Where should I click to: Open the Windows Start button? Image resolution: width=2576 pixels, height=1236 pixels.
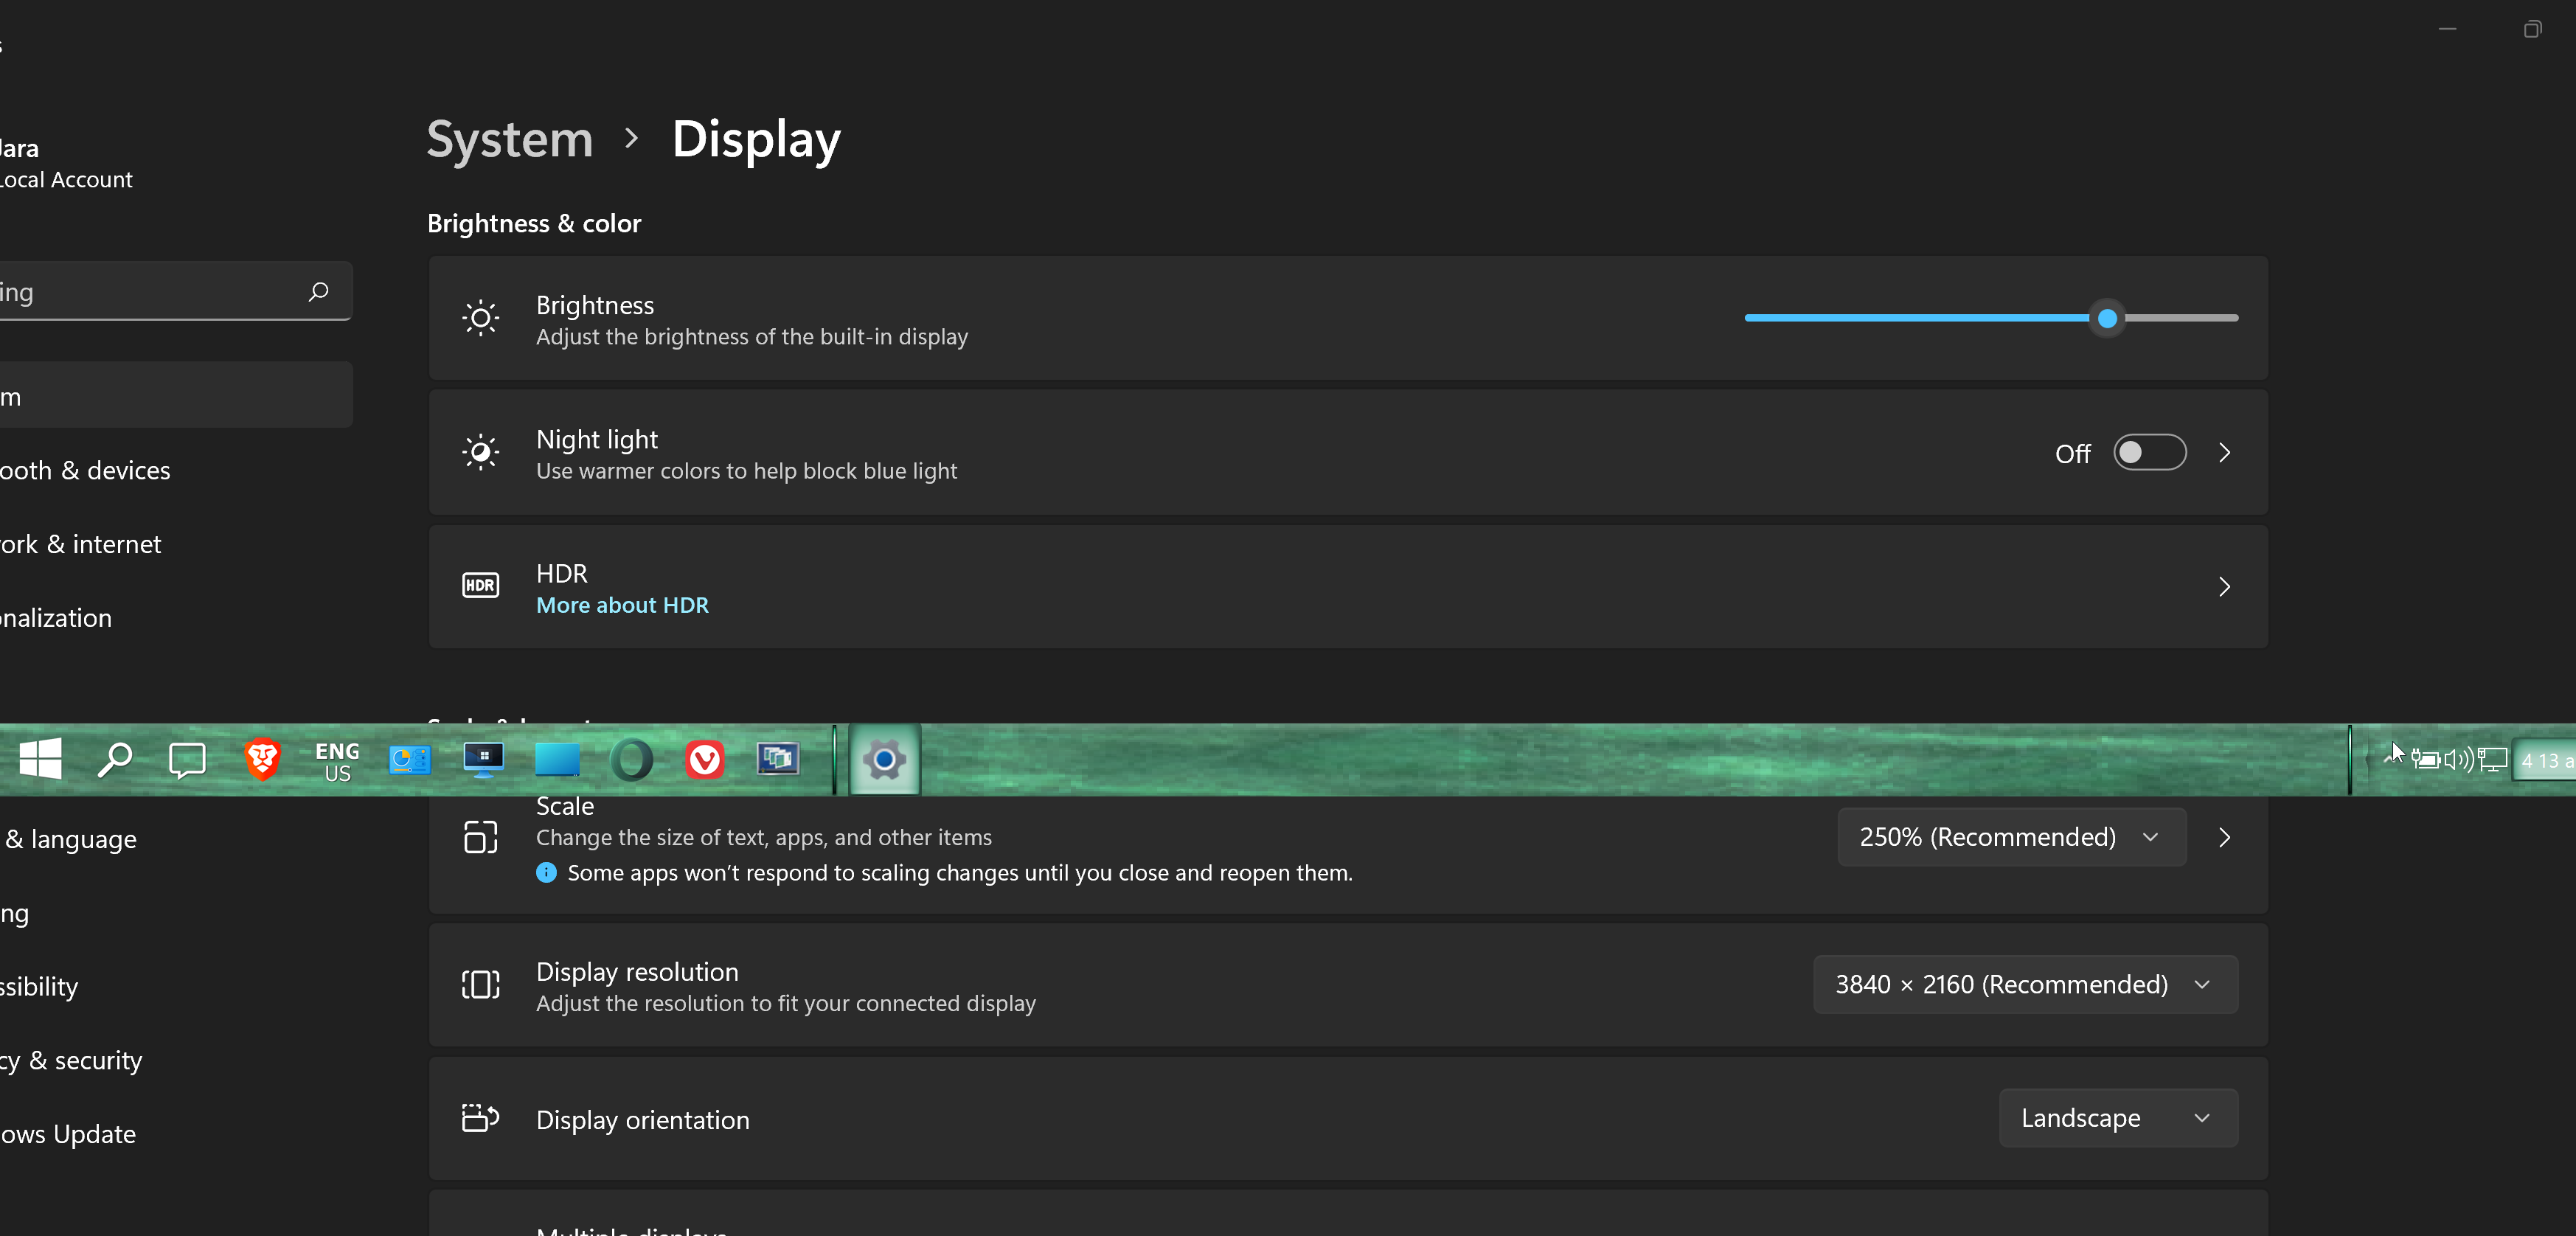tap(40, 760)
